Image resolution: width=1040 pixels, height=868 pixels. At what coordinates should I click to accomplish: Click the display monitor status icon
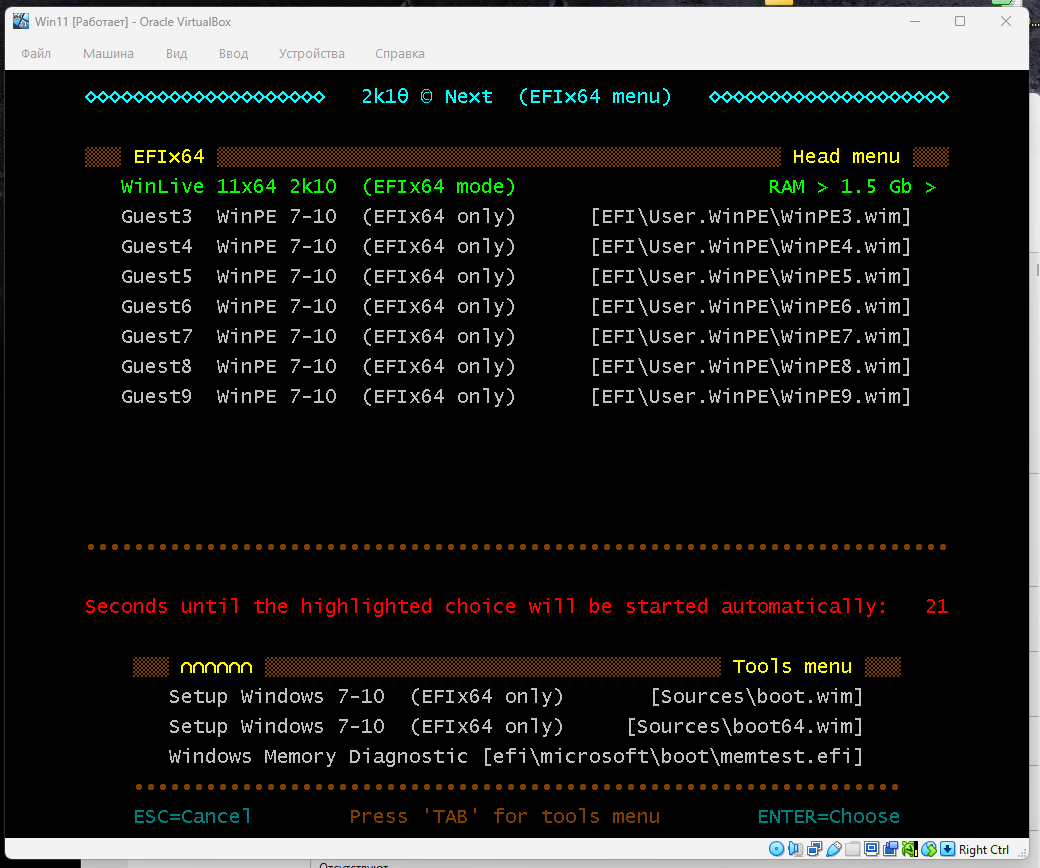tap(871, 849)
